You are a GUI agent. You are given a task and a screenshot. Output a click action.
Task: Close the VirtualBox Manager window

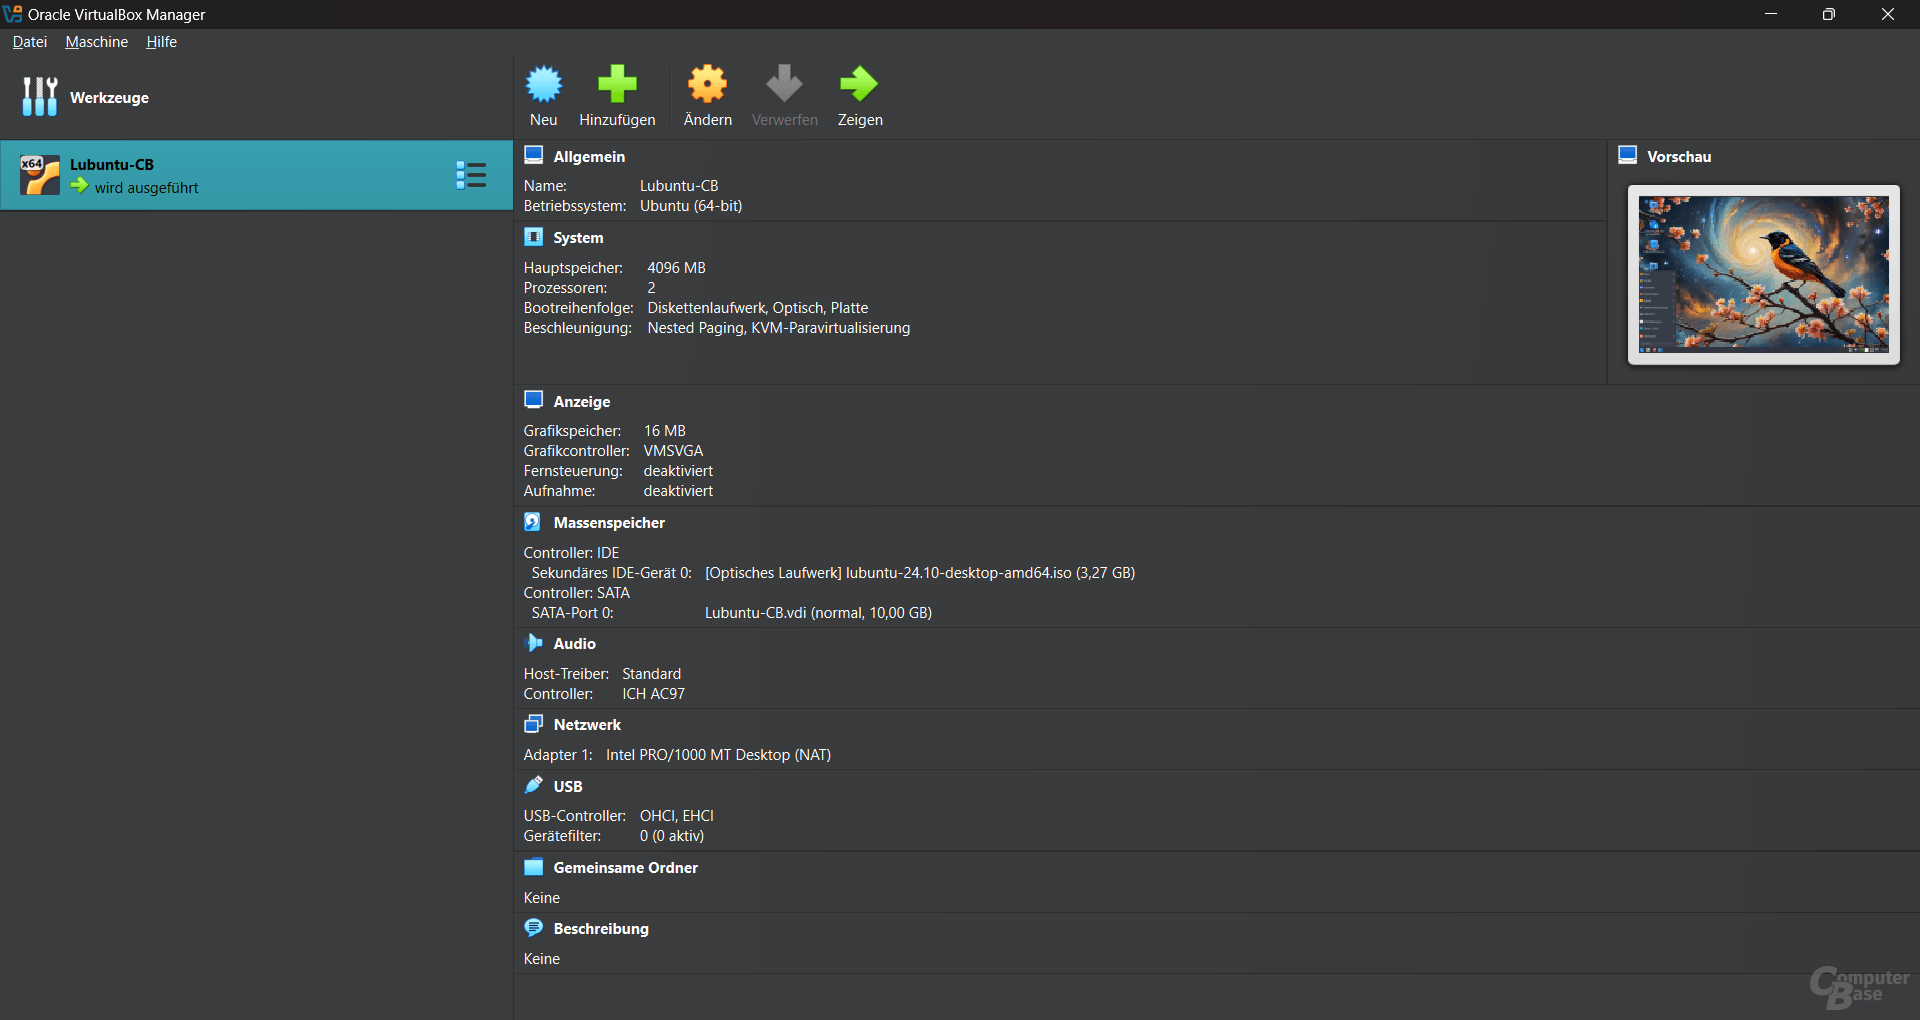tap(1888, 14)
